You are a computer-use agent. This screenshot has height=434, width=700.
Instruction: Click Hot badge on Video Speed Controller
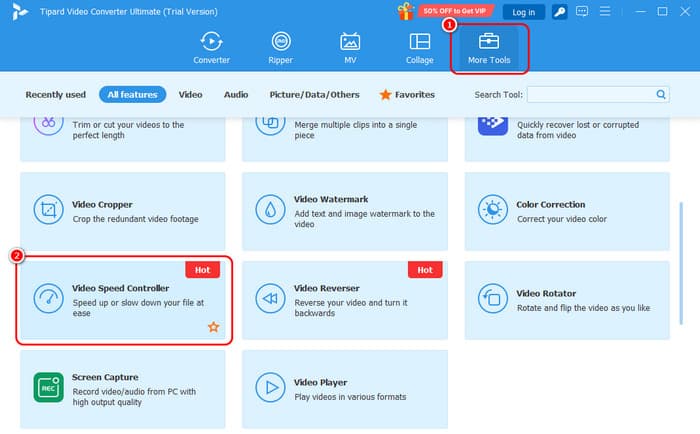202,270
